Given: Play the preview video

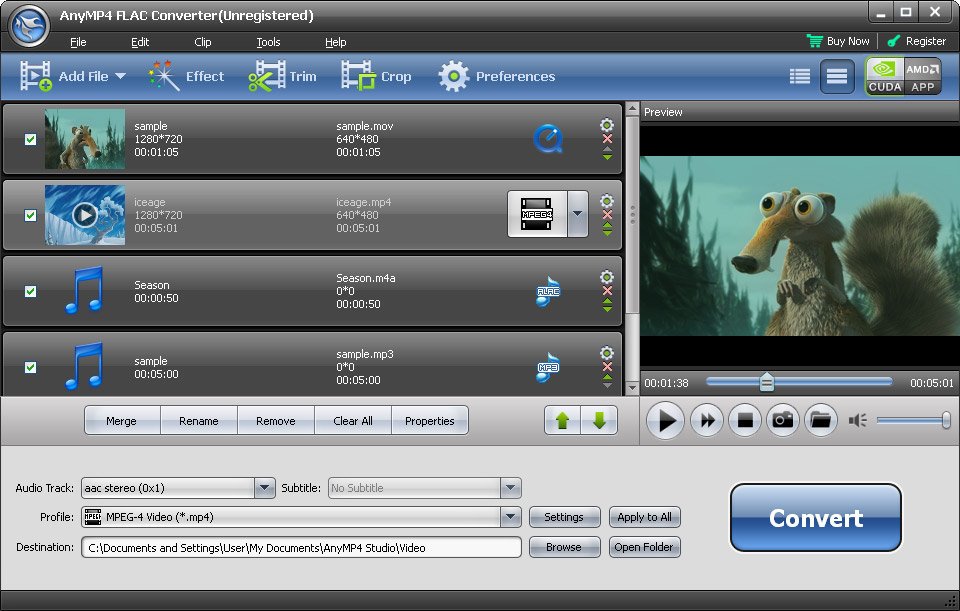Looking at the screenshot, I should pyautogui.click(x=665, y=420).
